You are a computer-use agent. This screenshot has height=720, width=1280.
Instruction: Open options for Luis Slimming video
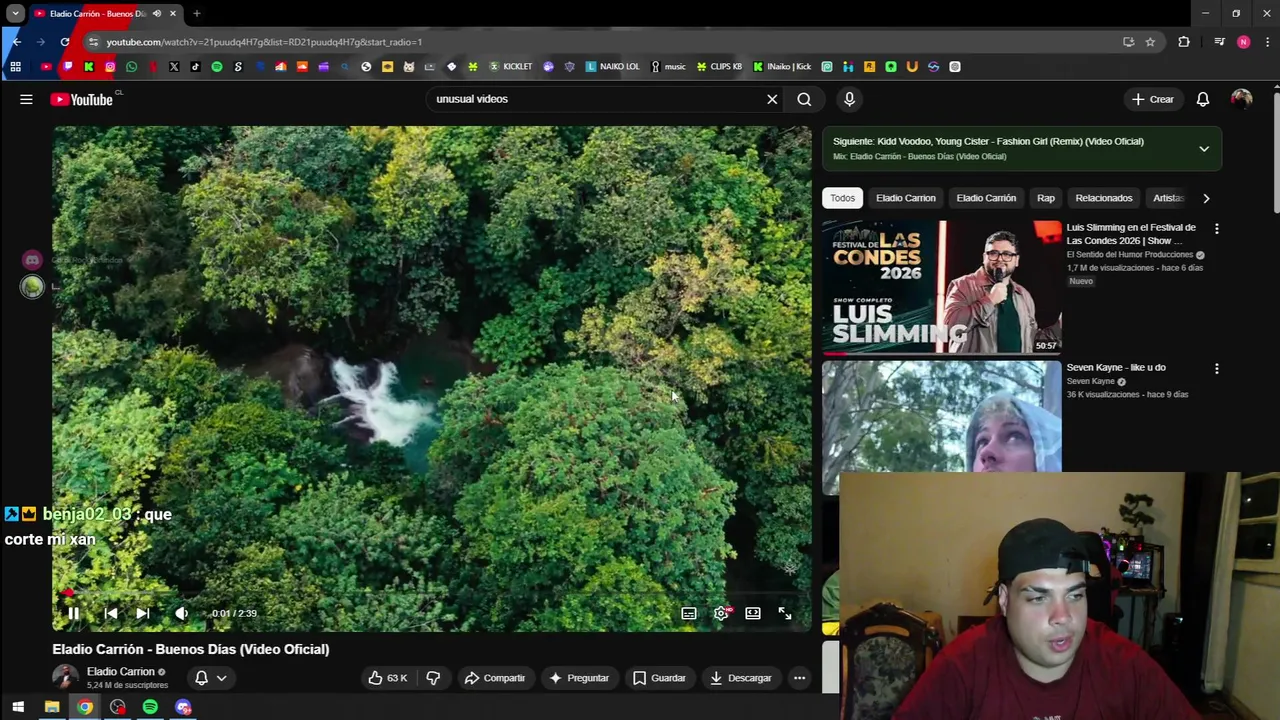[x=1217, y=229]
